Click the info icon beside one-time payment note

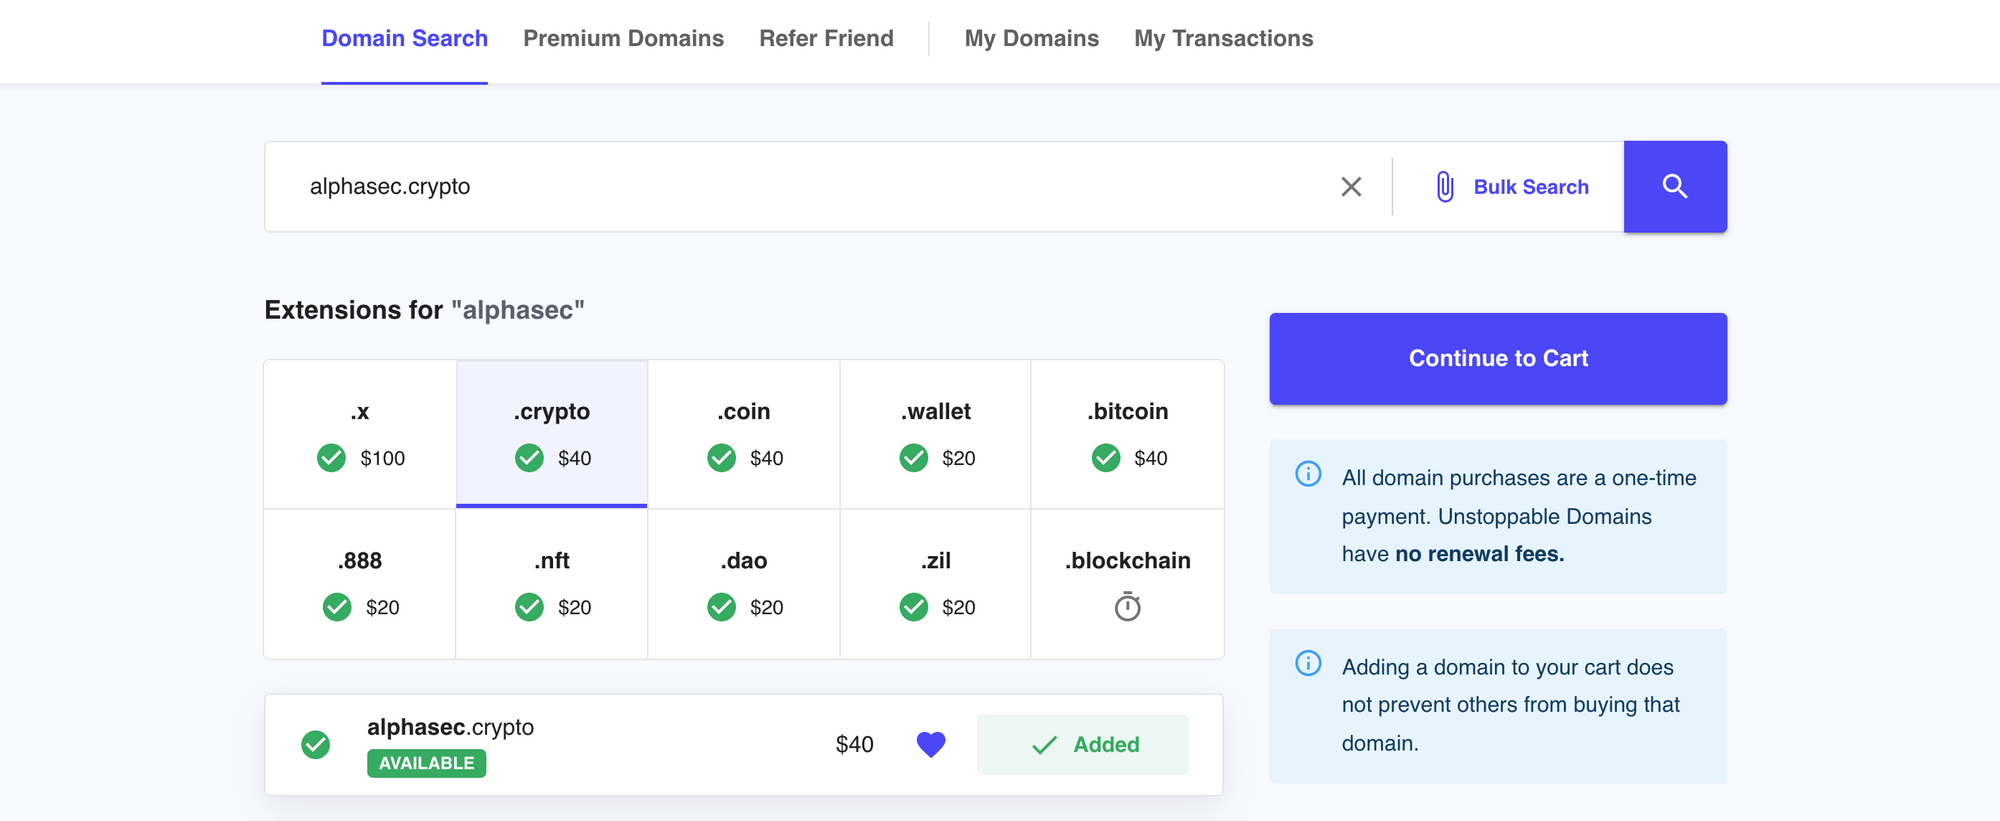pos(1308,474)
